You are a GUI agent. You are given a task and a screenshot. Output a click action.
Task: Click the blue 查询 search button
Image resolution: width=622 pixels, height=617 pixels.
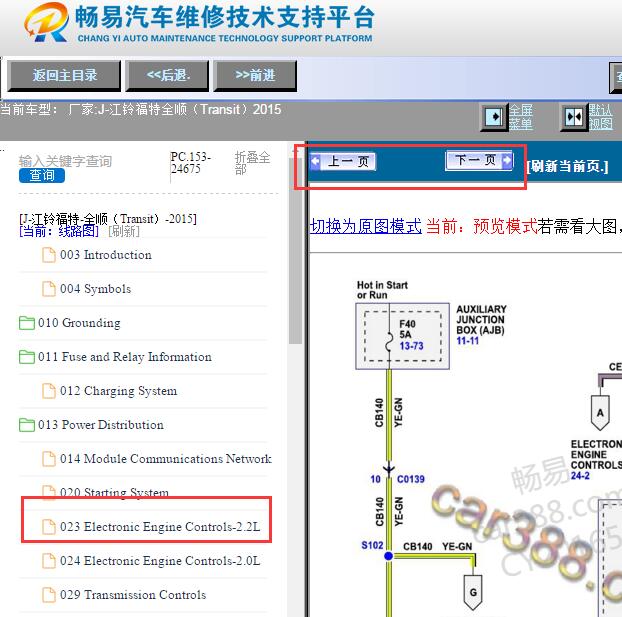tap(42, 175)
